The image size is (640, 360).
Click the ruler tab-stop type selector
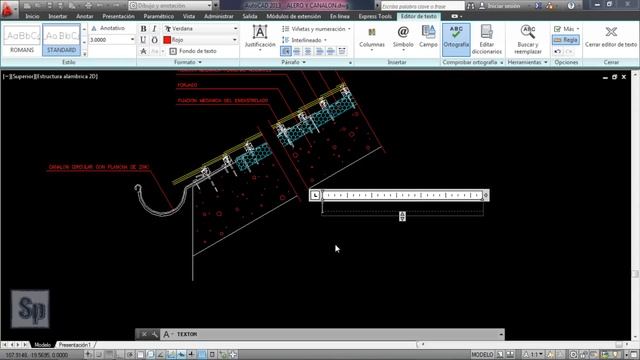pos(315,196)
